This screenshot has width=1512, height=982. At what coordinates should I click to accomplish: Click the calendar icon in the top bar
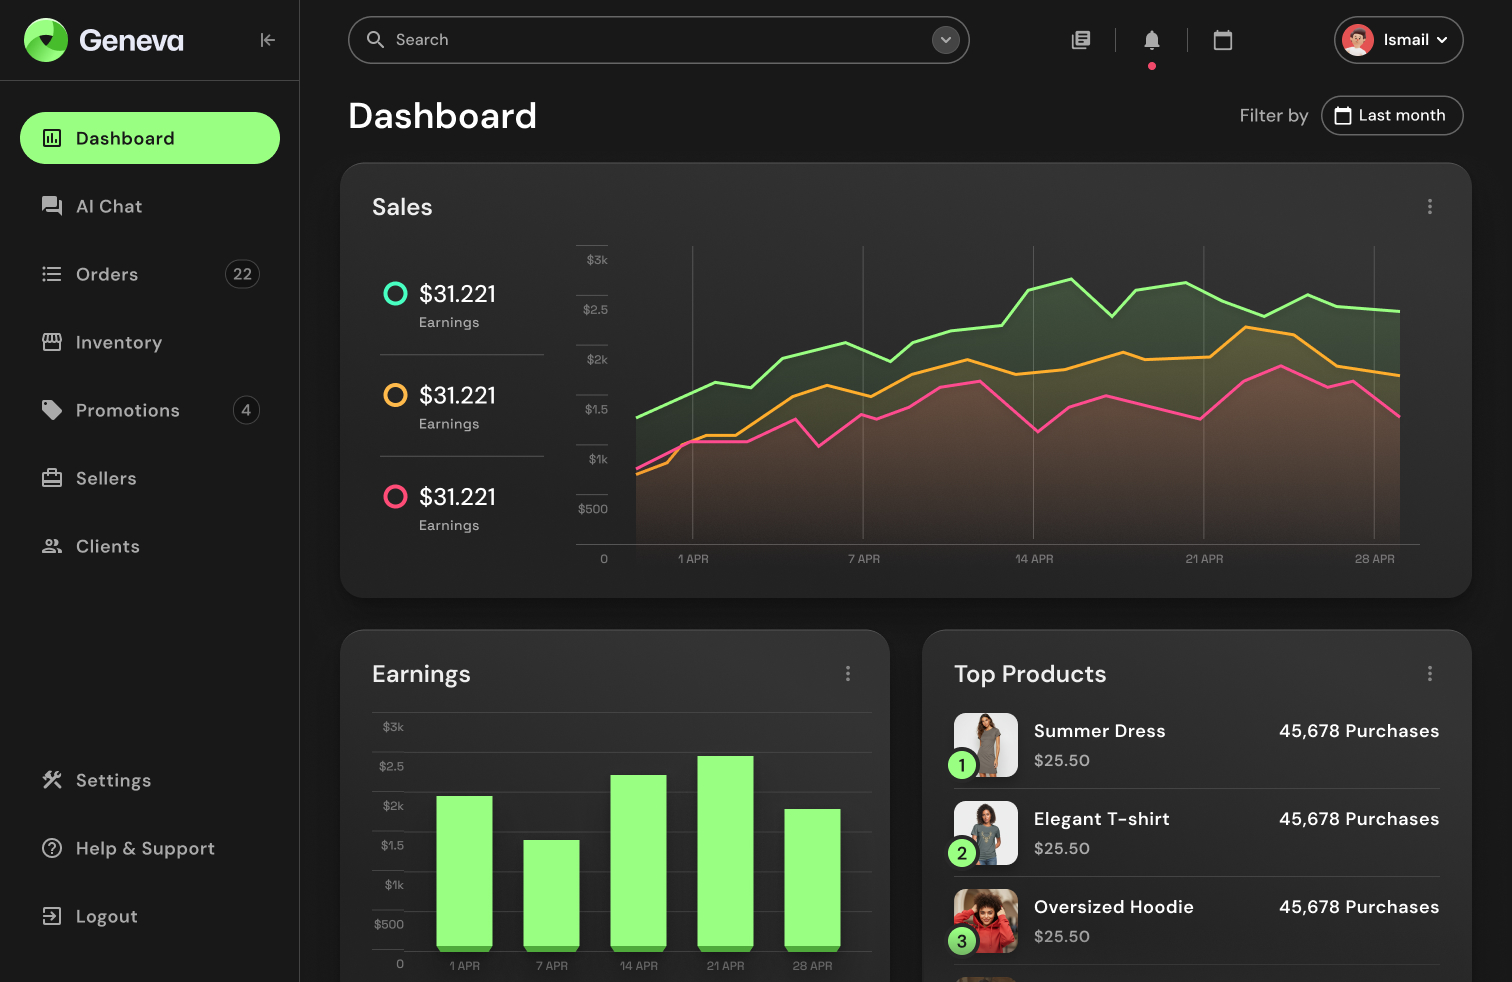pos(1222,40)
